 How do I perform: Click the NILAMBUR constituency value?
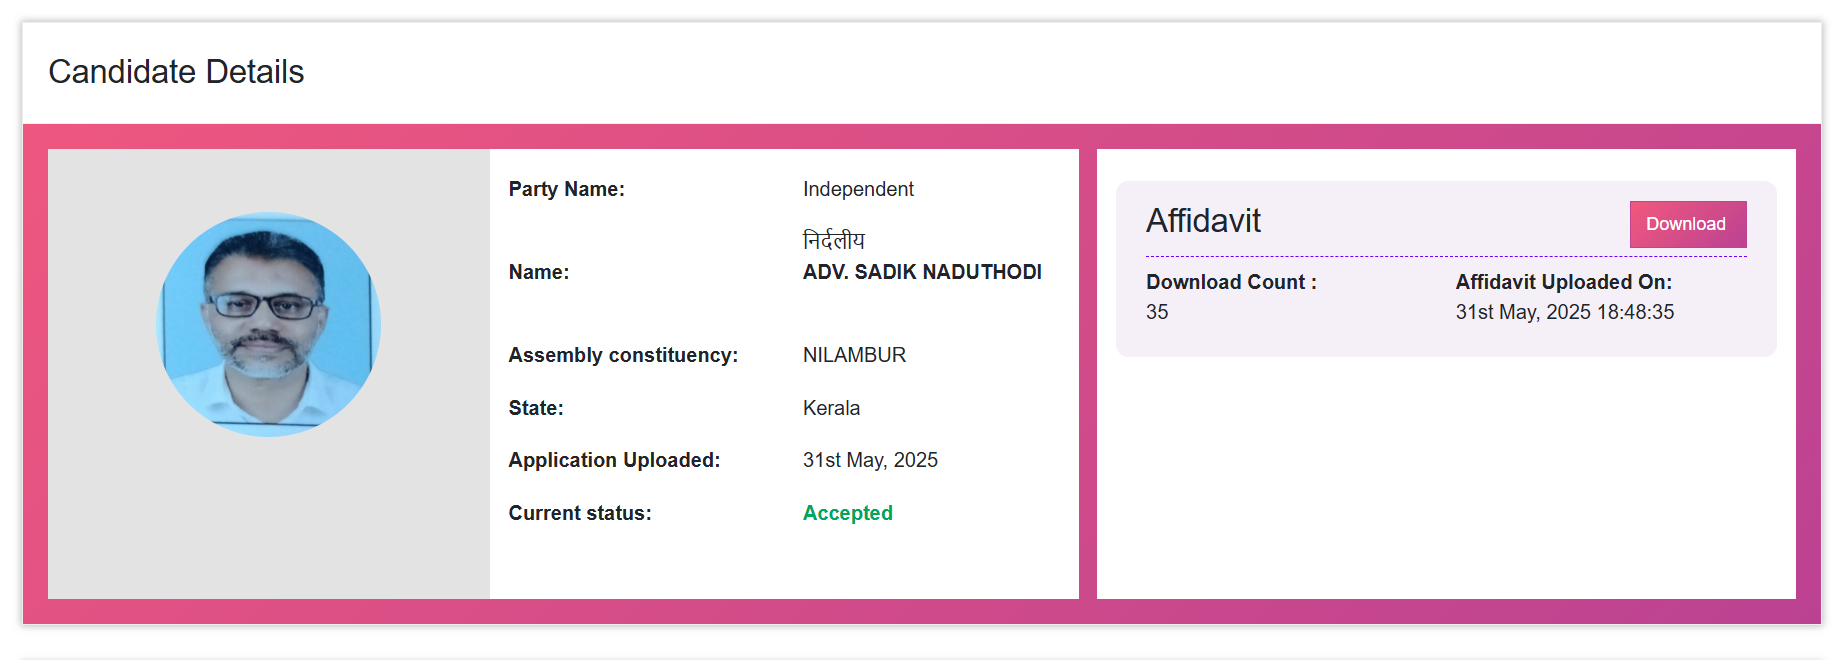coord(854,355)
